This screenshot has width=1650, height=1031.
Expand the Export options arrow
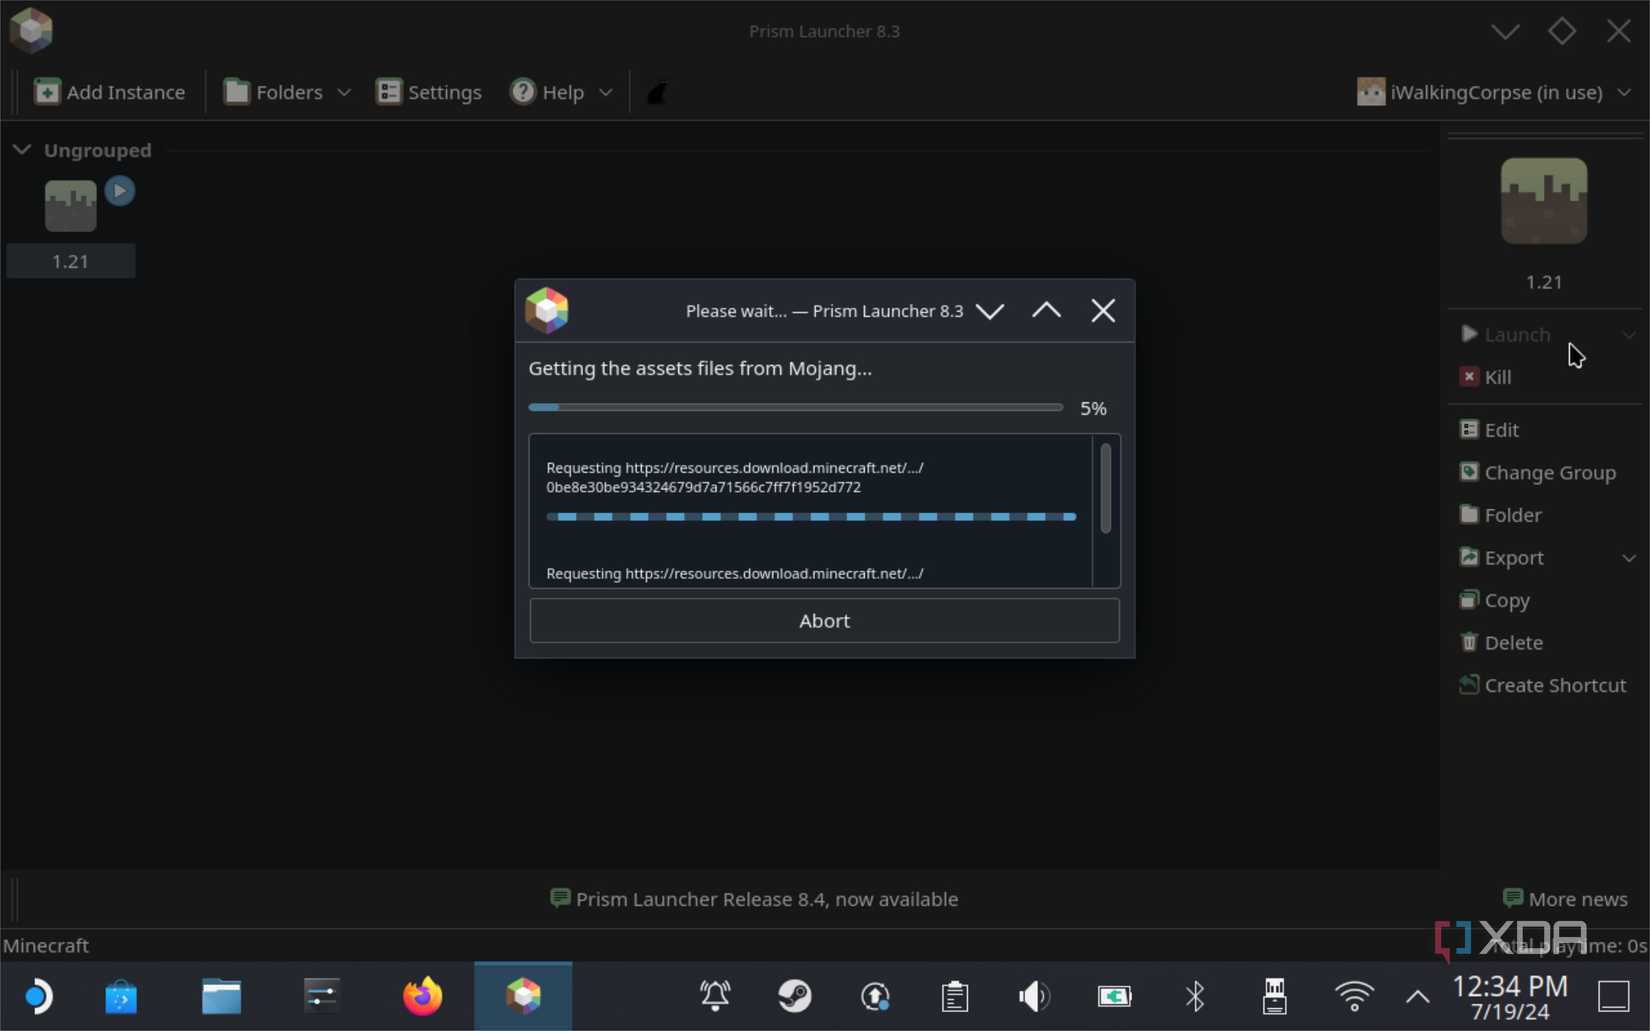(1629, 558)
